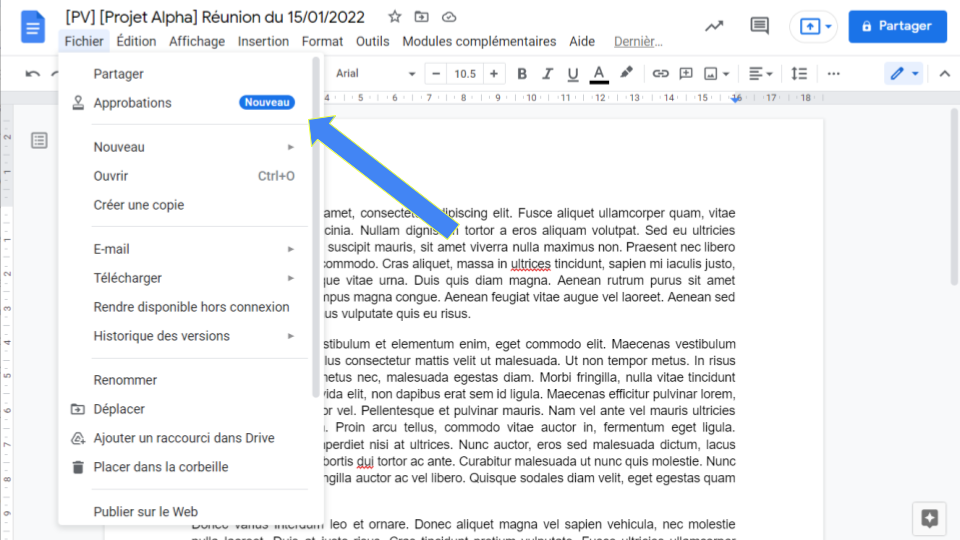Image resolution: width=960 pixels, height=540 pixels.
Task: Click the Google Docs home logo
Action: 33,27
